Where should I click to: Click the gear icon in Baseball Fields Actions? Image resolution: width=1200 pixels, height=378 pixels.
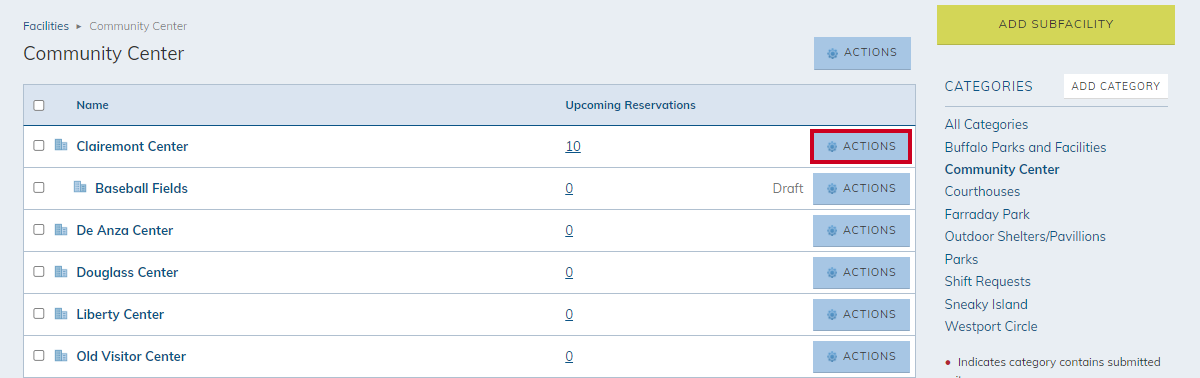pos(832,189)
